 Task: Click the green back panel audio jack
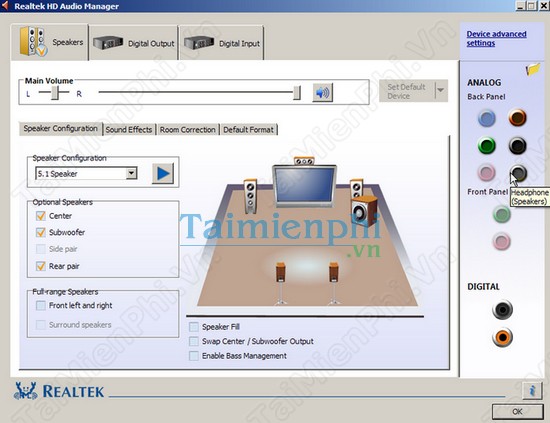(487, 146)
